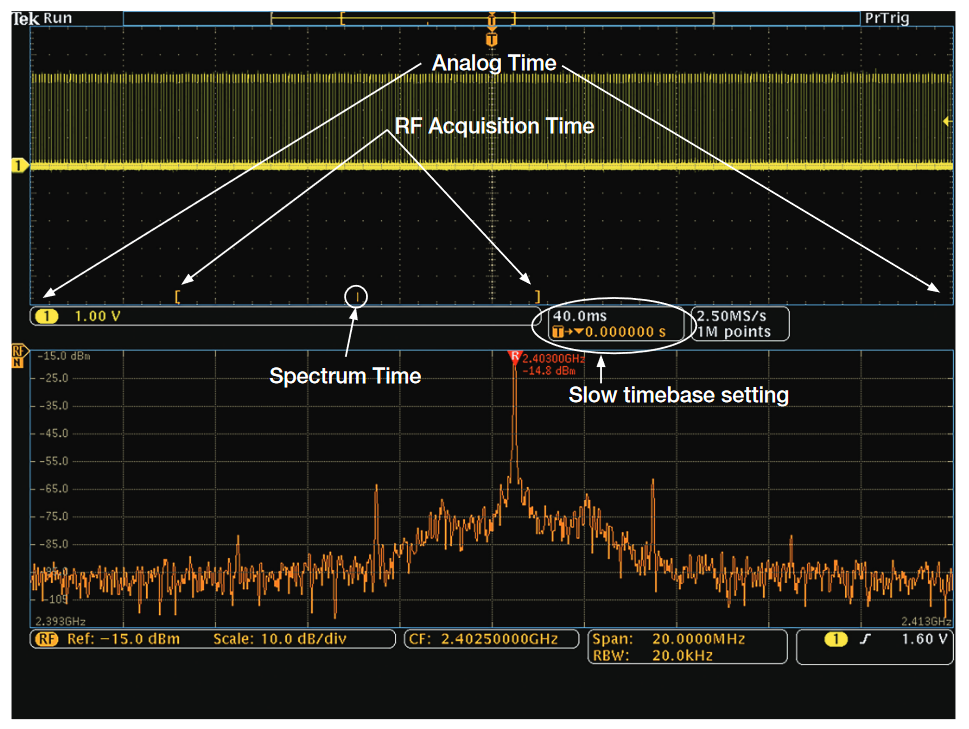Click the spectrum time indicator bracket

357,296
